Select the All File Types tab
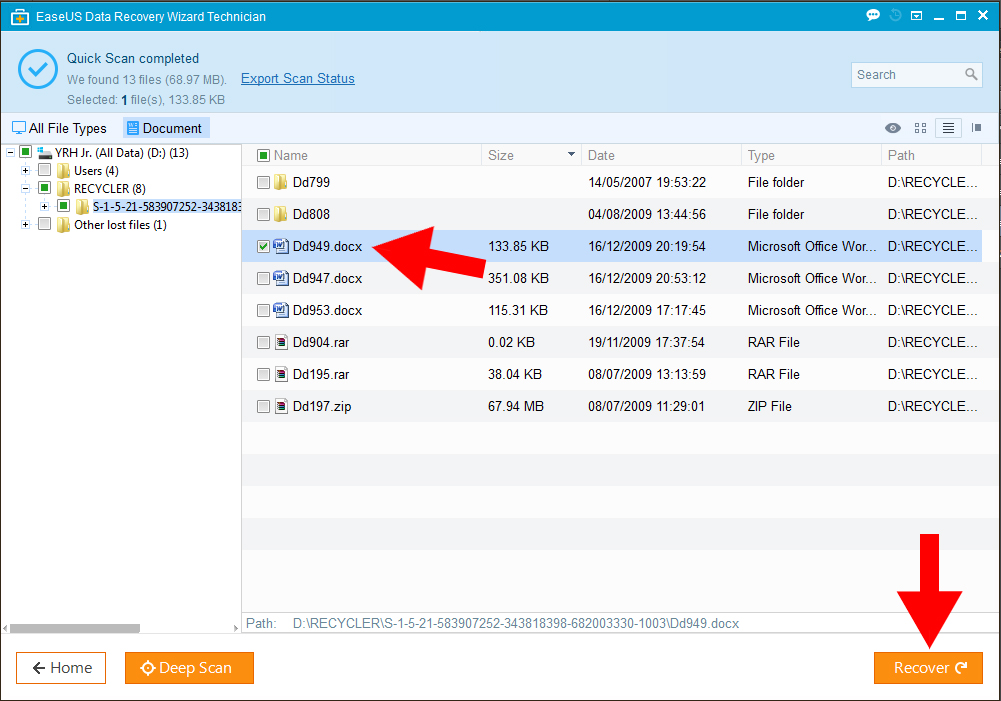The height and width of the screenshot is (701, 1001). click(59, 128)
